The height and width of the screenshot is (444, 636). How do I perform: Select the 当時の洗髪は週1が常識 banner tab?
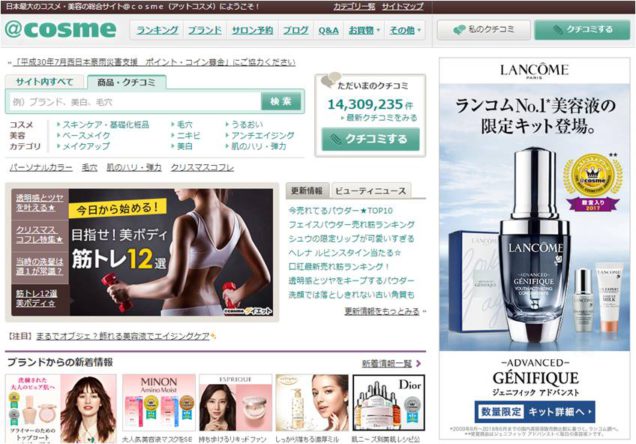pyautogui.click(x=40, y=266)
